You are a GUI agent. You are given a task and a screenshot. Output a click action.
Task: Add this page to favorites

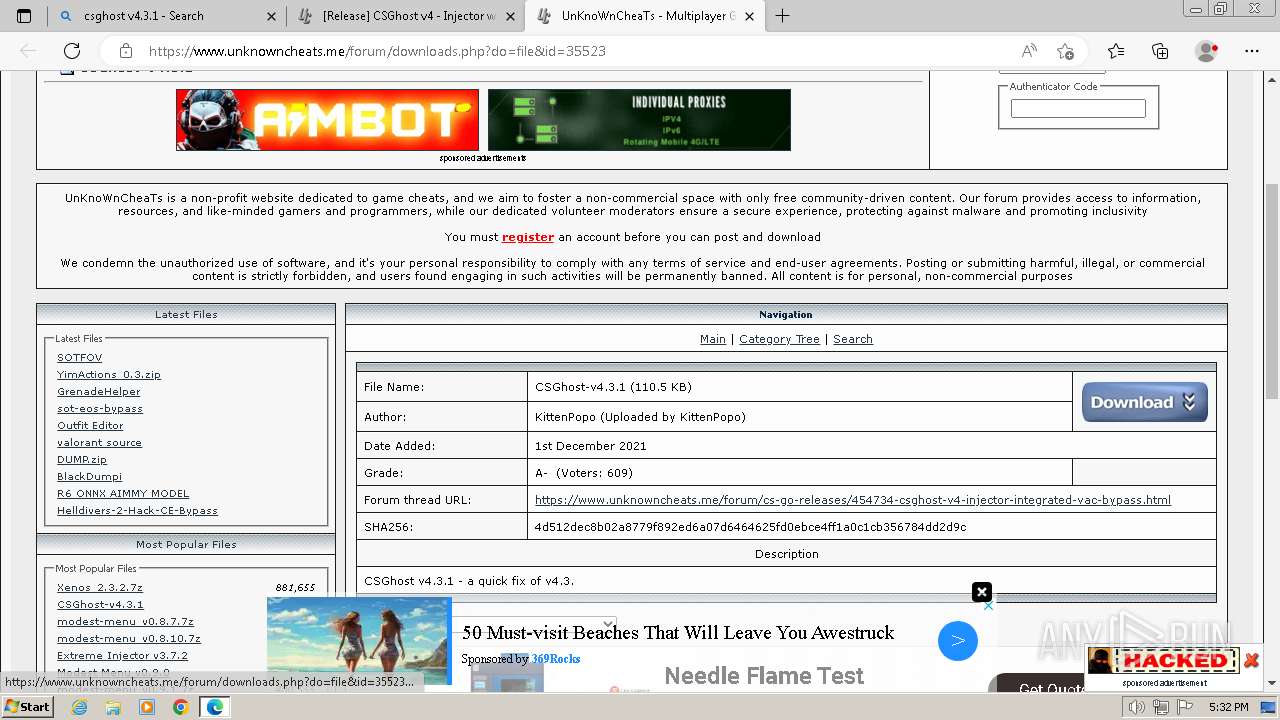pyautogui.click(x=1065, y=51)
